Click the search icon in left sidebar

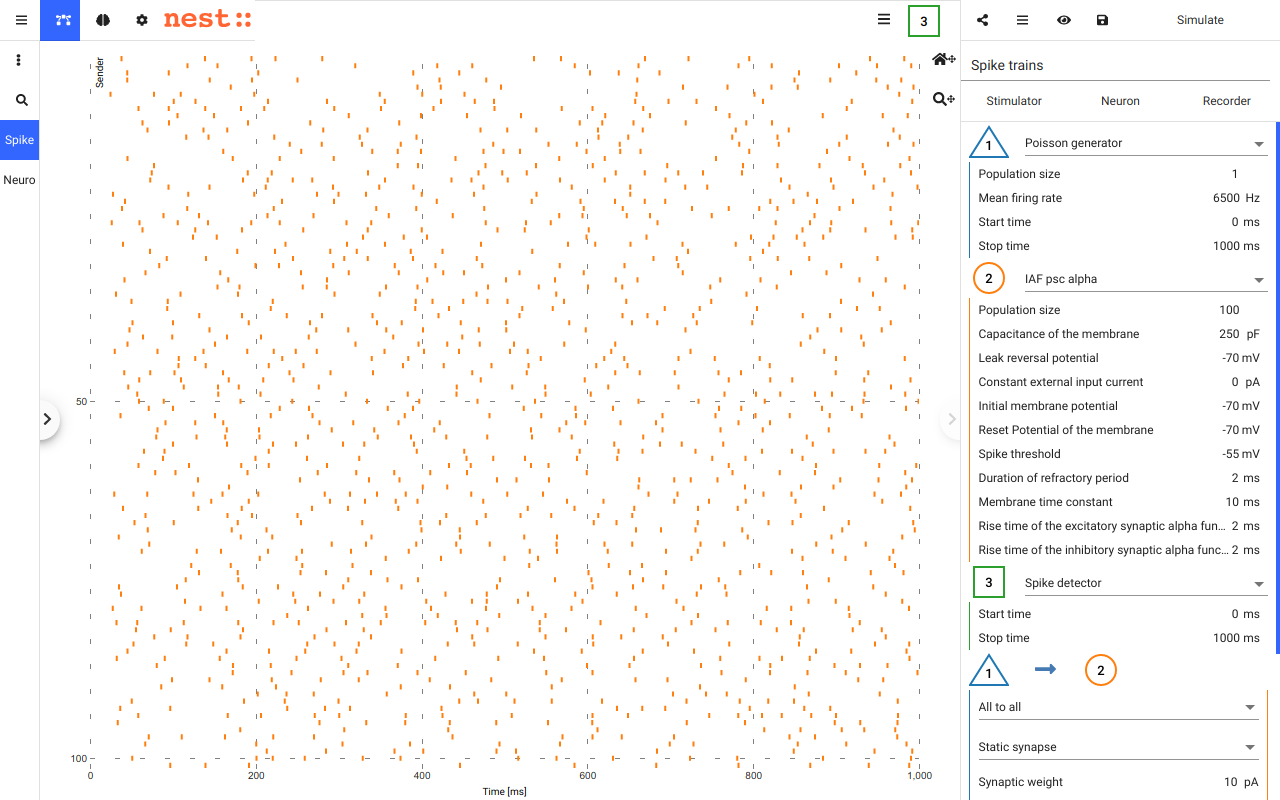pyautogui.click(x=22, y=100)
